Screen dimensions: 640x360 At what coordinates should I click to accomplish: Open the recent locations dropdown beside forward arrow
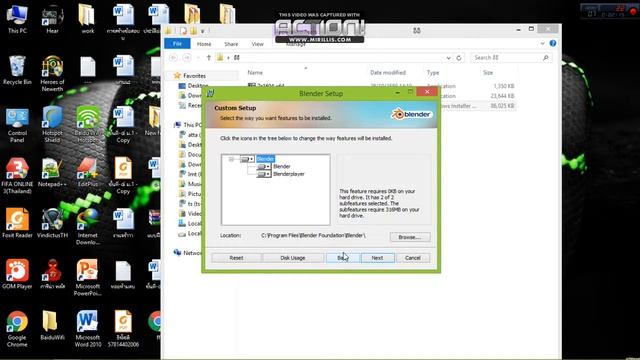click(198, 58)
